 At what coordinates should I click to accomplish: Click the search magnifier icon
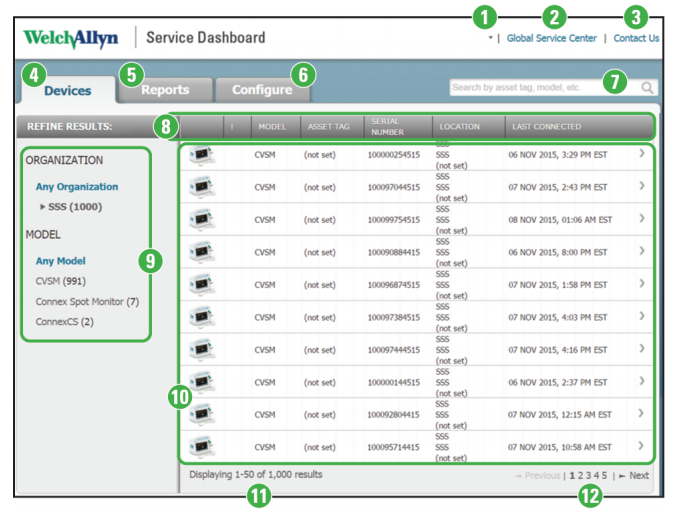[x=647, y=88]
